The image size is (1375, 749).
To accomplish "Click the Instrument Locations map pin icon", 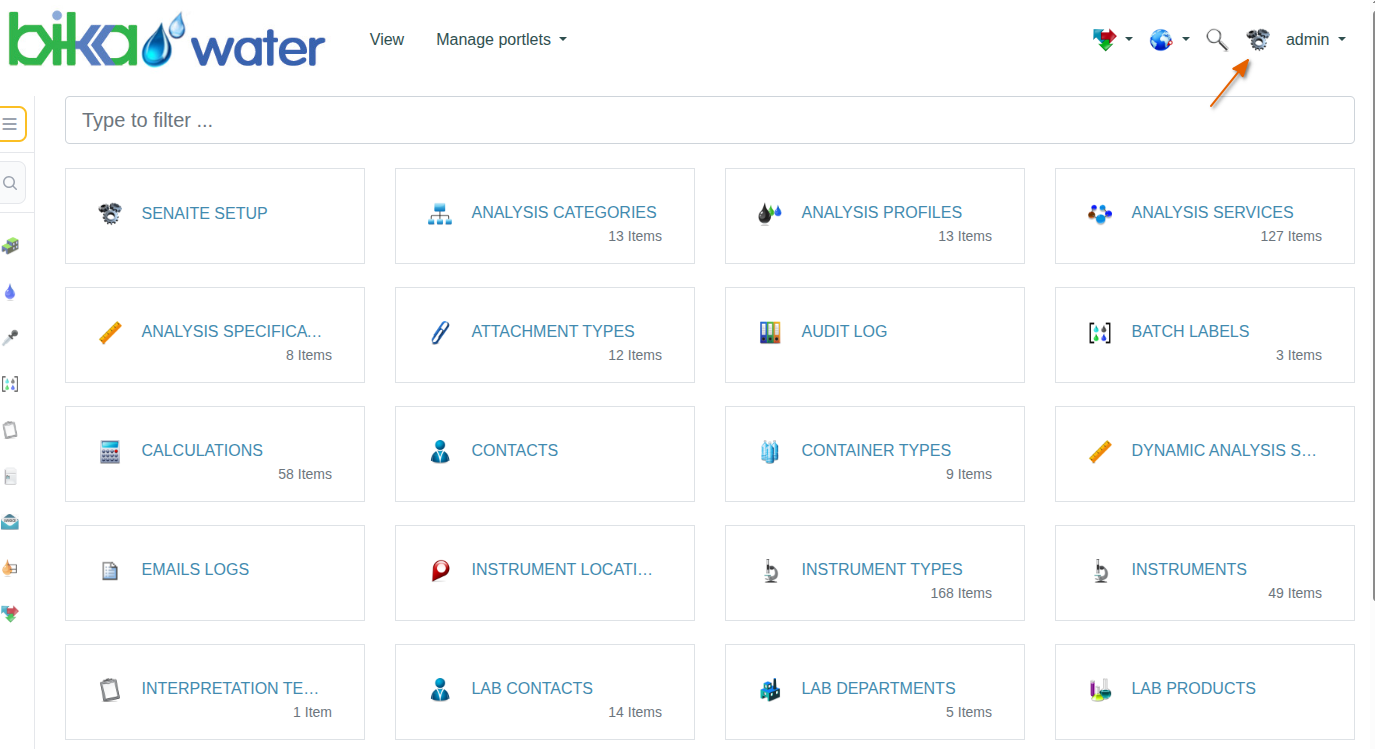I will pos(440,570).
